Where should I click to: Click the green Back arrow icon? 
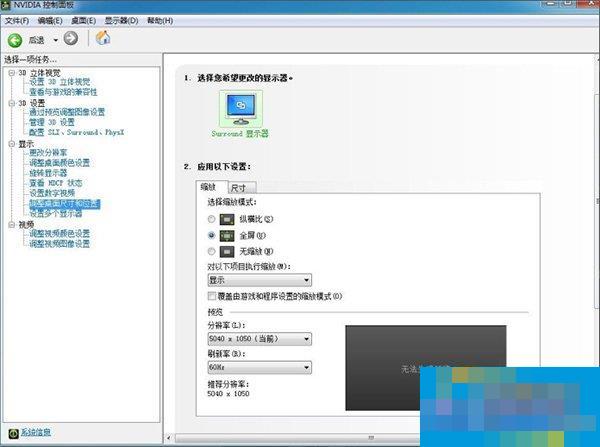pos(15,40)
